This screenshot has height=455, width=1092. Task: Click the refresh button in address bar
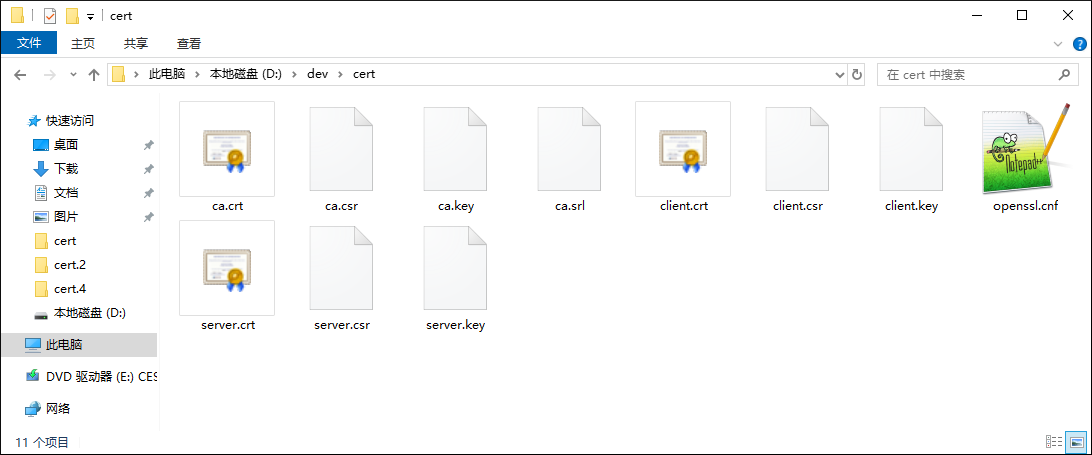856,74
